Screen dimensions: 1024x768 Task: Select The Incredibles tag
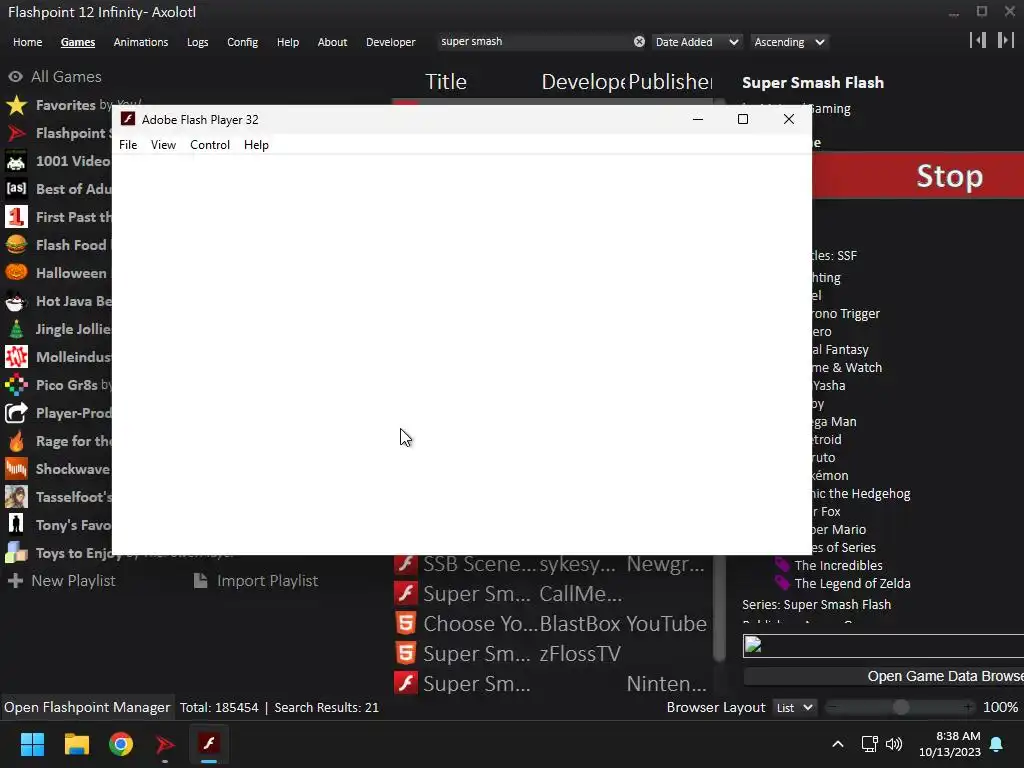[x=838, y=566]
